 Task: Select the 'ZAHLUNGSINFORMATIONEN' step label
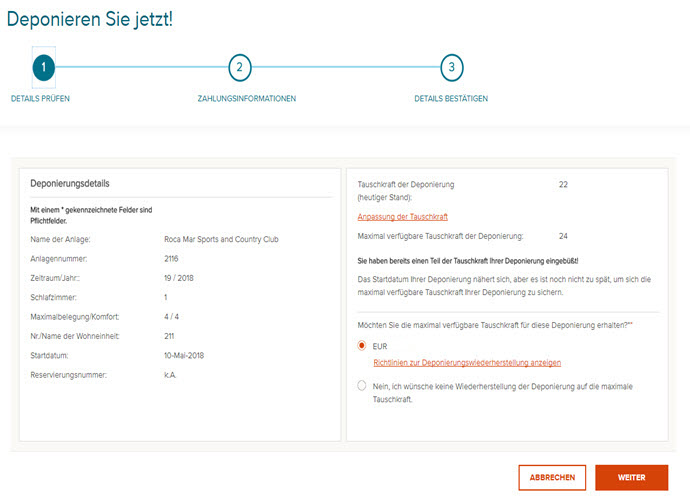point(246,99)
